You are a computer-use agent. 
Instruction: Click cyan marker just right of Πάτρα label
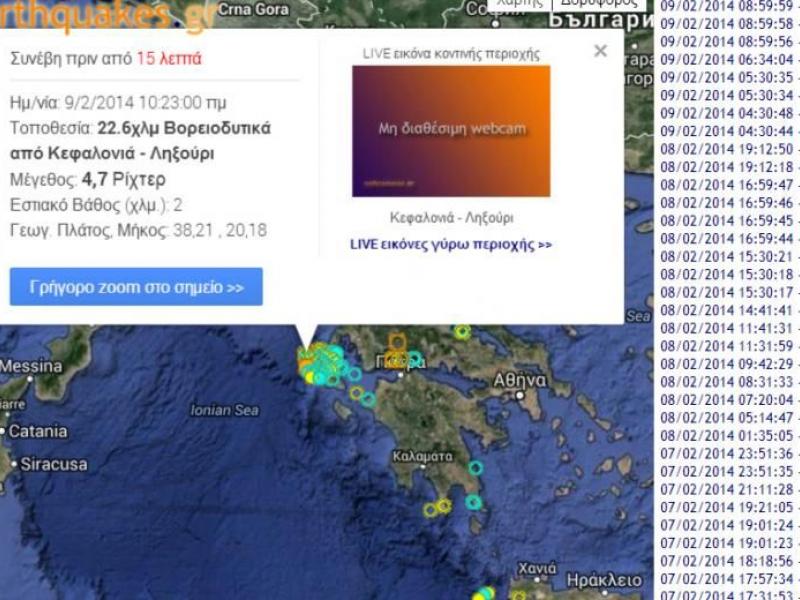tap(415, 358)
